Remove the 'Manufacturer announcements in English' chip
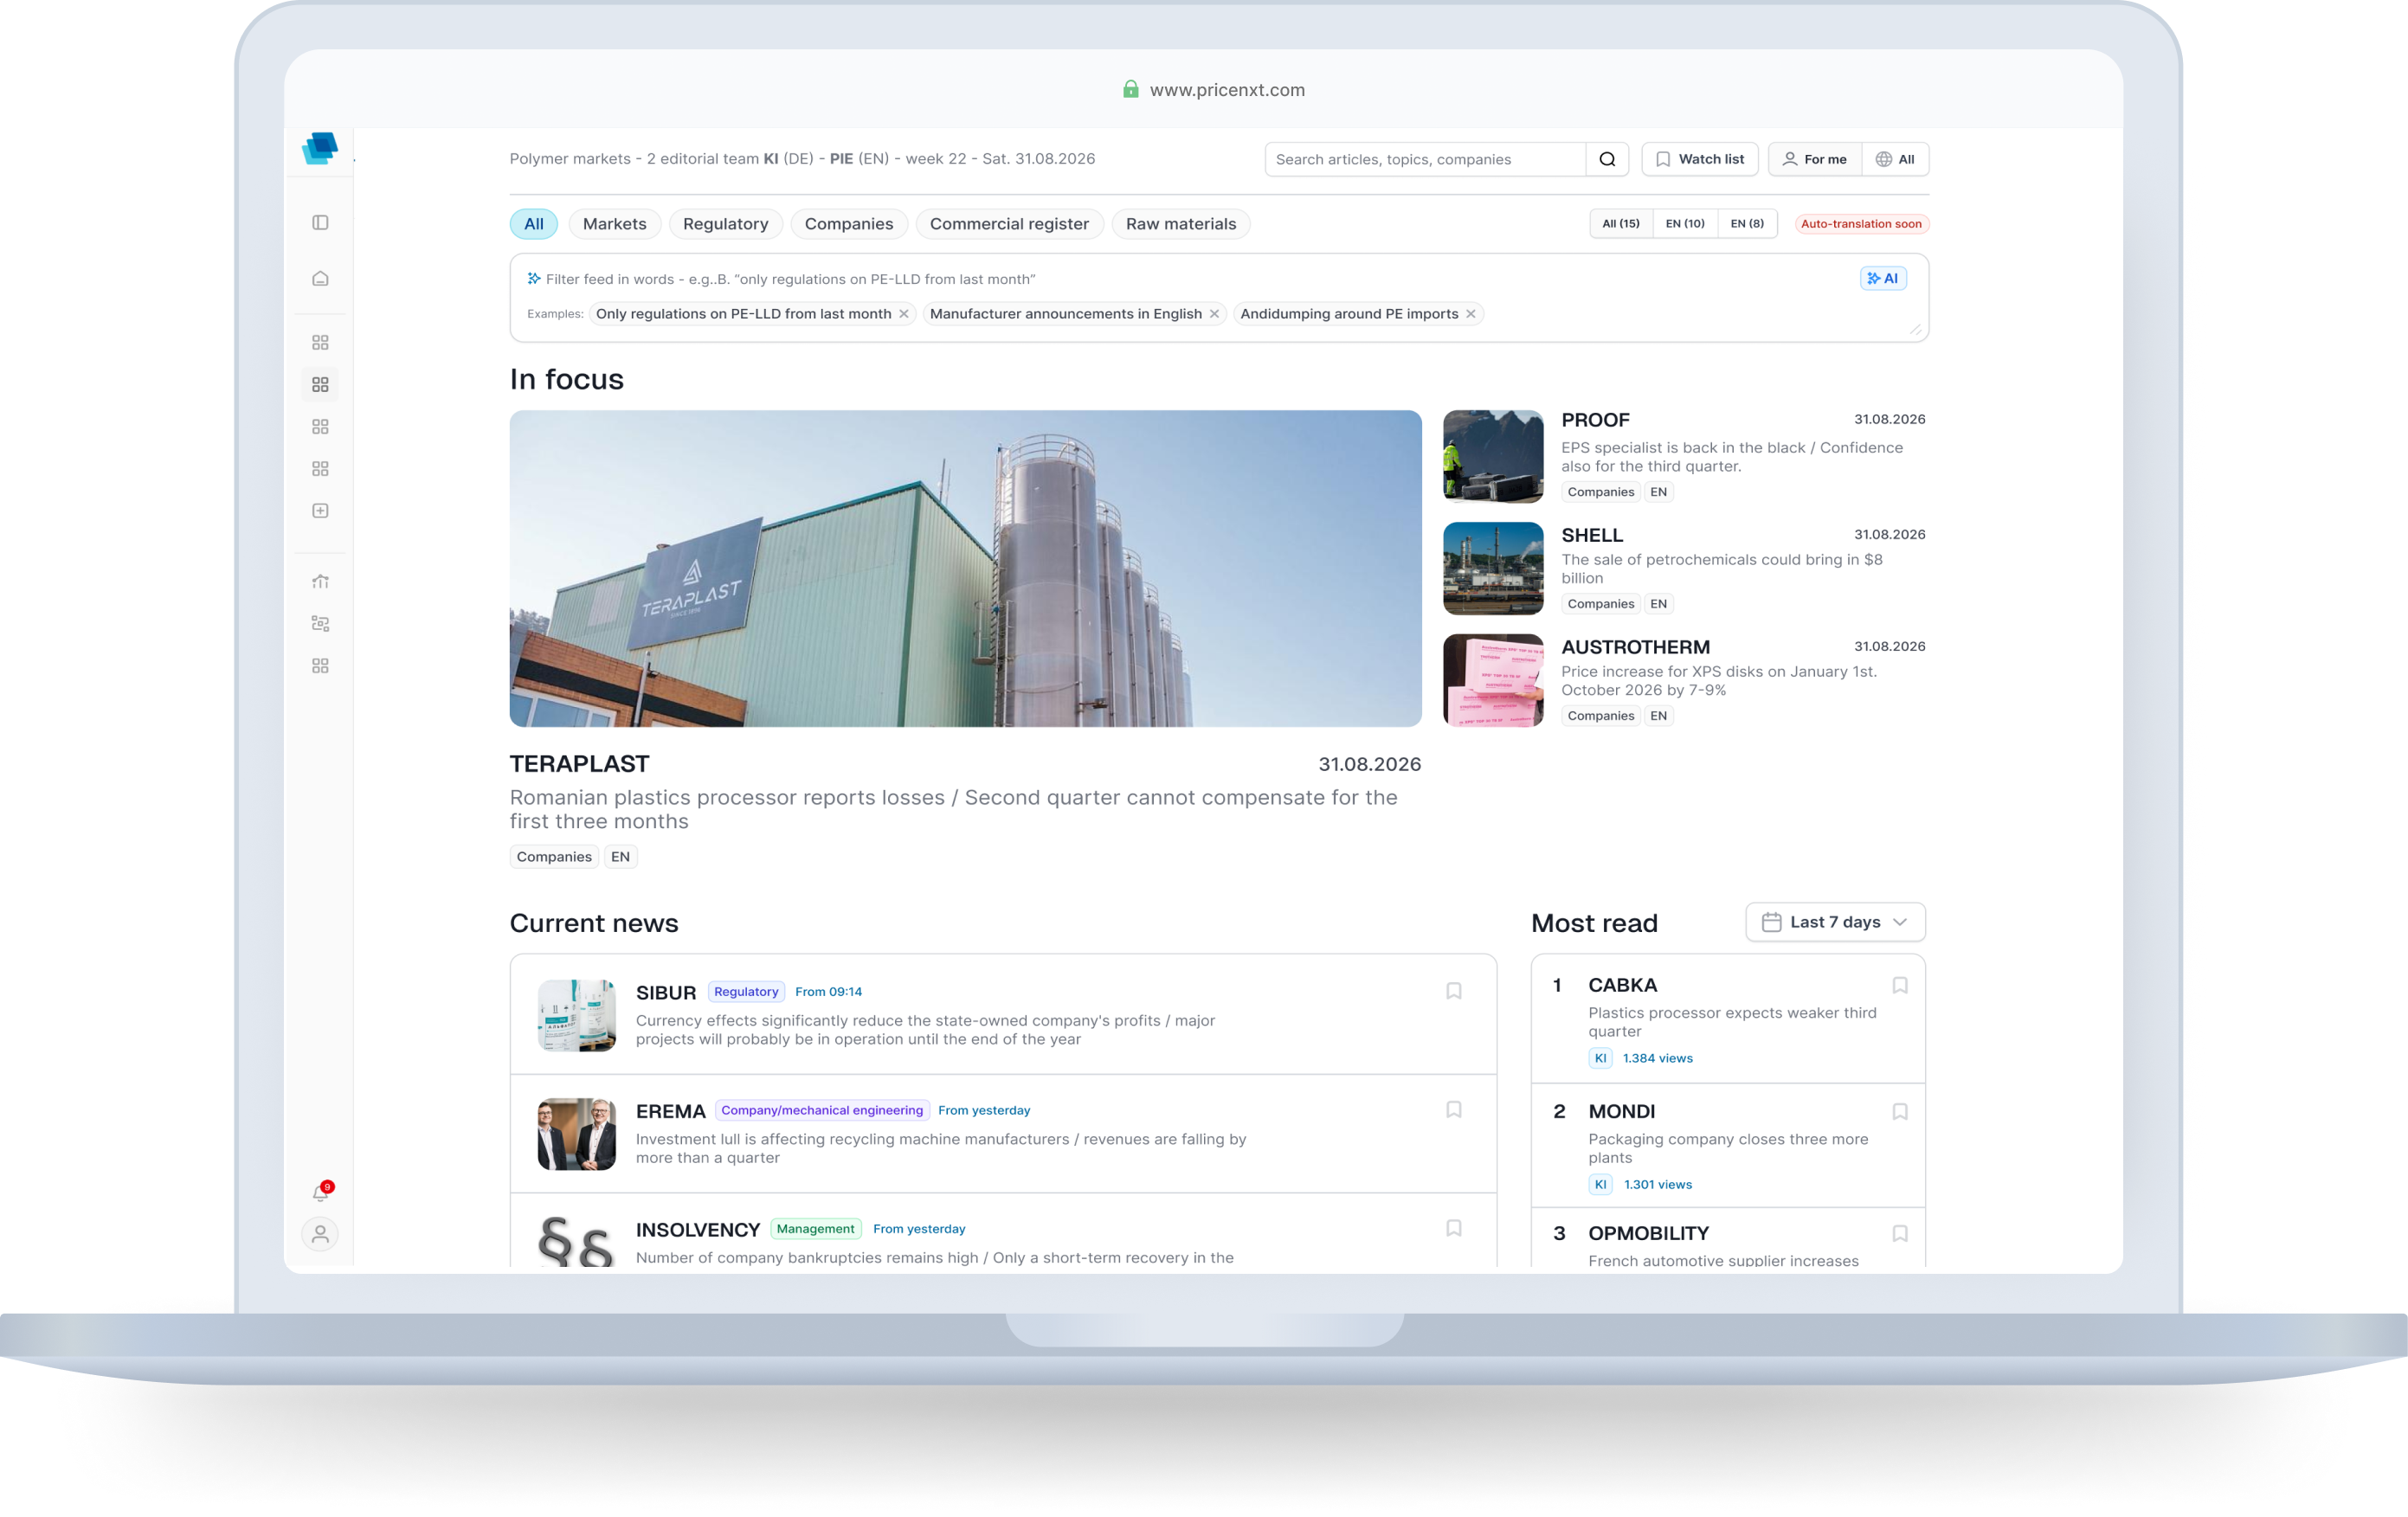The image size is (2408, 1517). [x=1214, y=314]
